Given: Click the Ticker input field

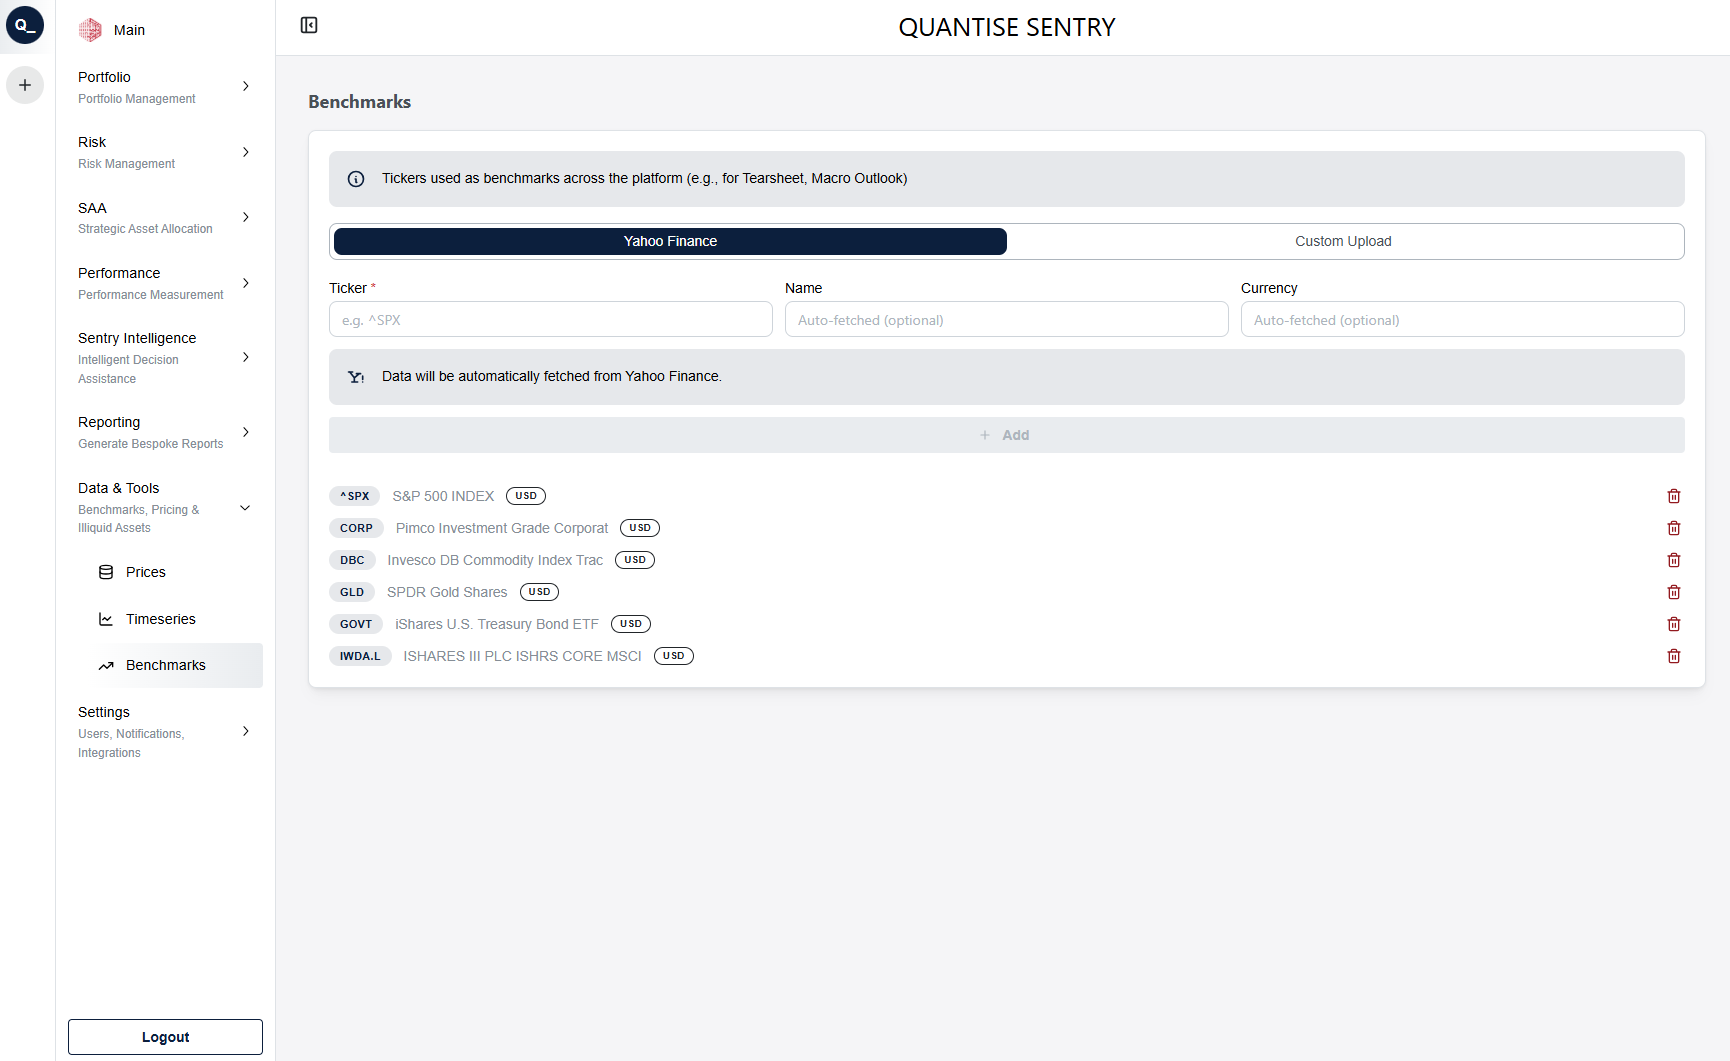Looking at the screenshot, I should tap(550, 319).
